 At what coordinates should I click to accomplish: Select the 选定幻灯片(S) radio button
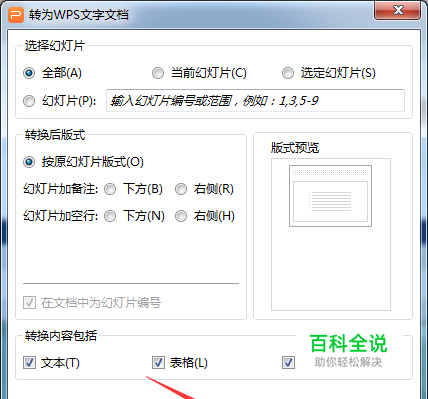coord(288,73)
